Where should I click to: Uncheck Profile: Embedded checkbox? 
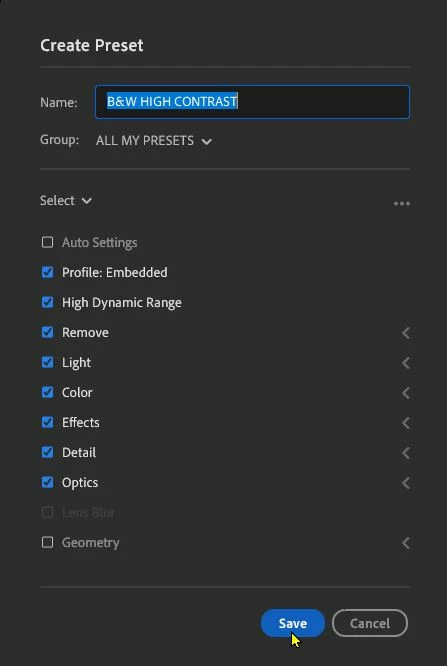tap(47, 272)
